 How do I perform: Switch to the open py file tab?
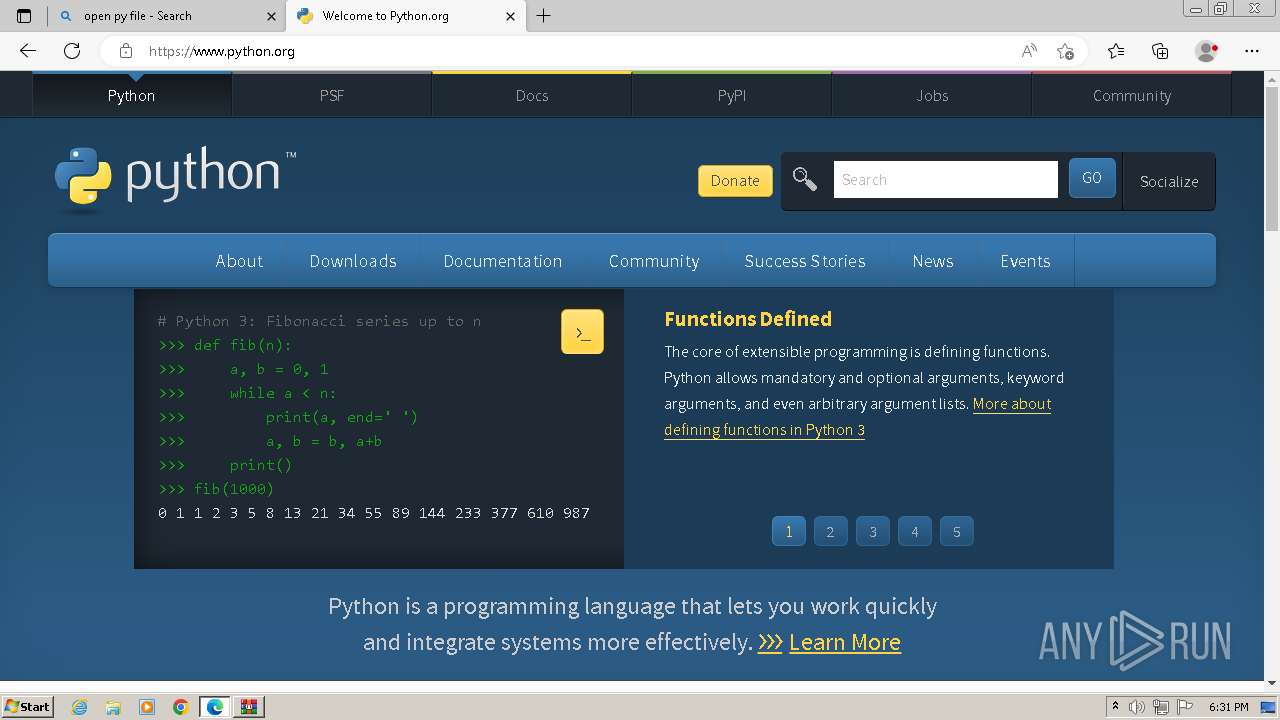point(167,16)
